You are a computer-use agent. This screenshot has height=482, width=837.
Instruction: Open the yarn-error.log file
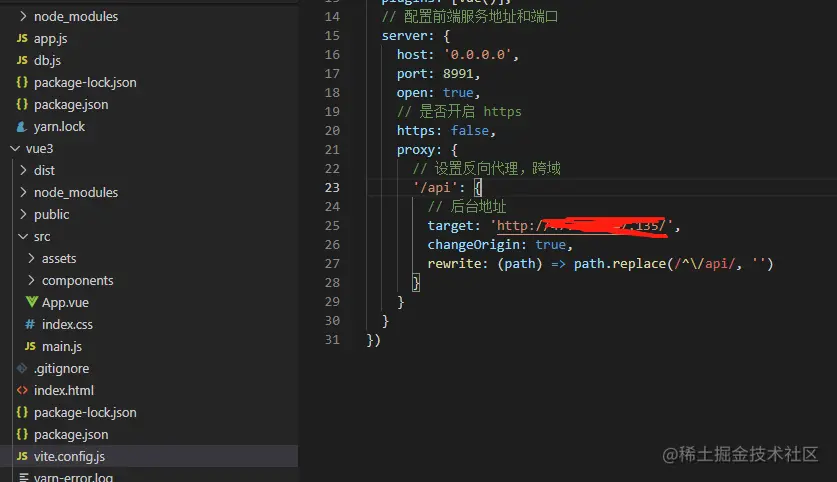tap(73, 477)
